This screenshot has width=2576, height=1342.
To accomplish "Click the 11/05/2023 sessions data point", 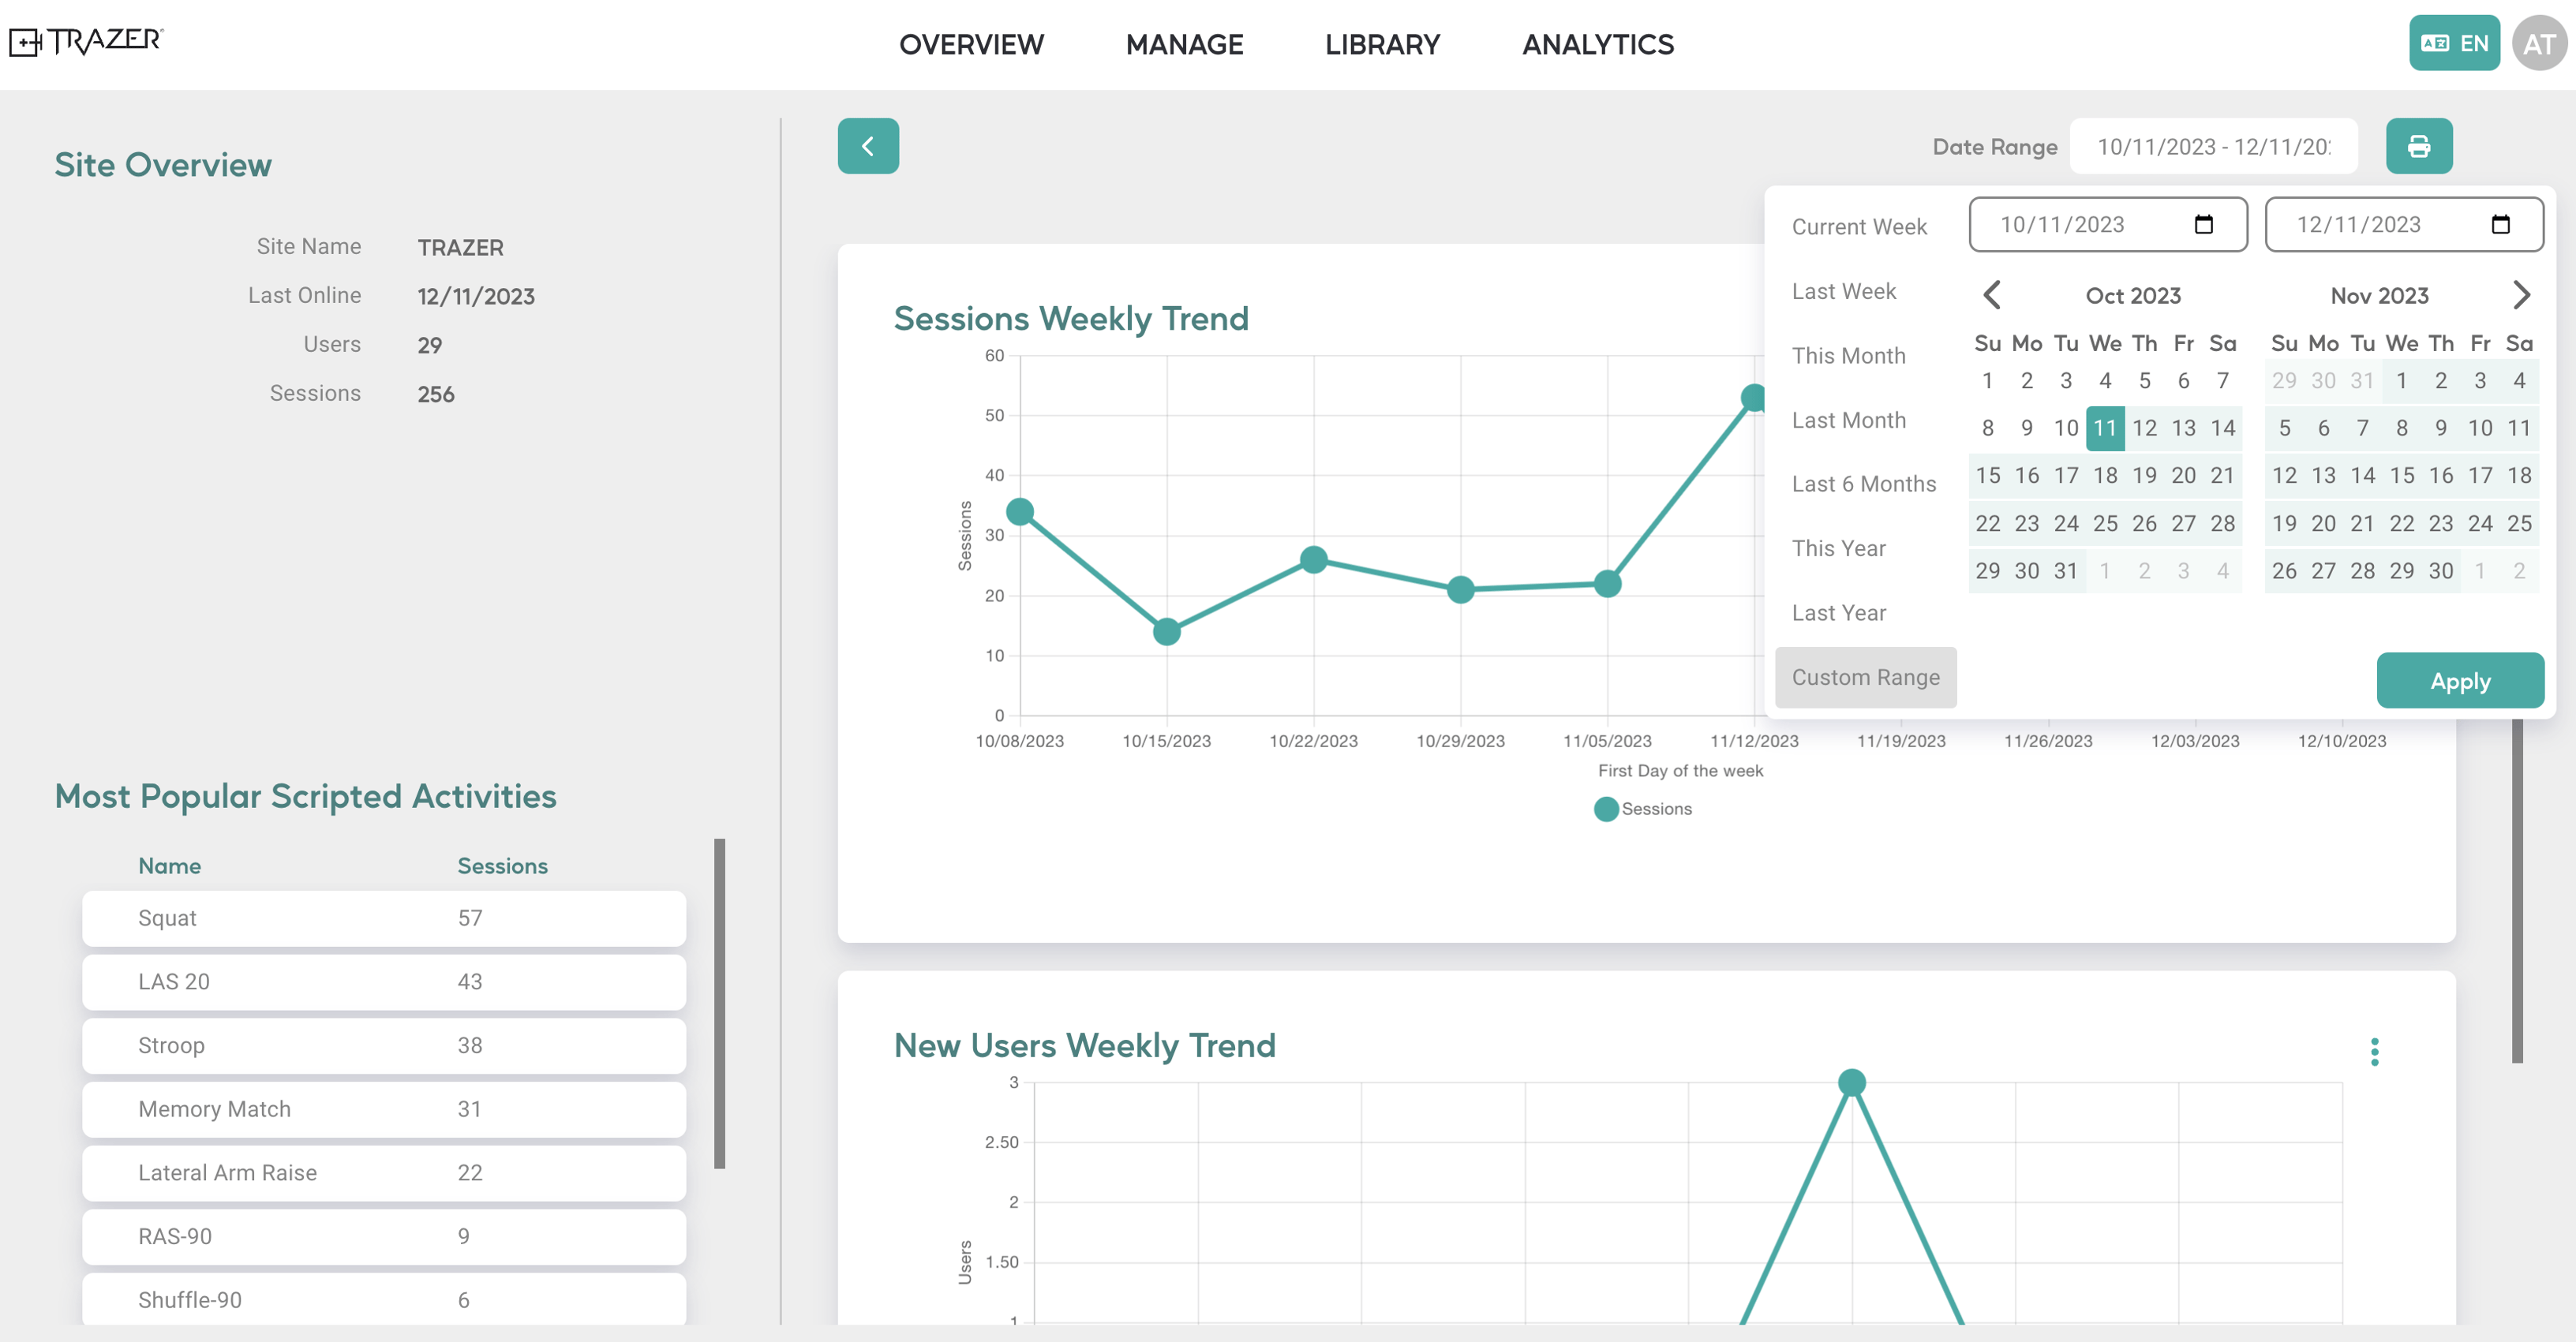I will tap(1608, 584).
